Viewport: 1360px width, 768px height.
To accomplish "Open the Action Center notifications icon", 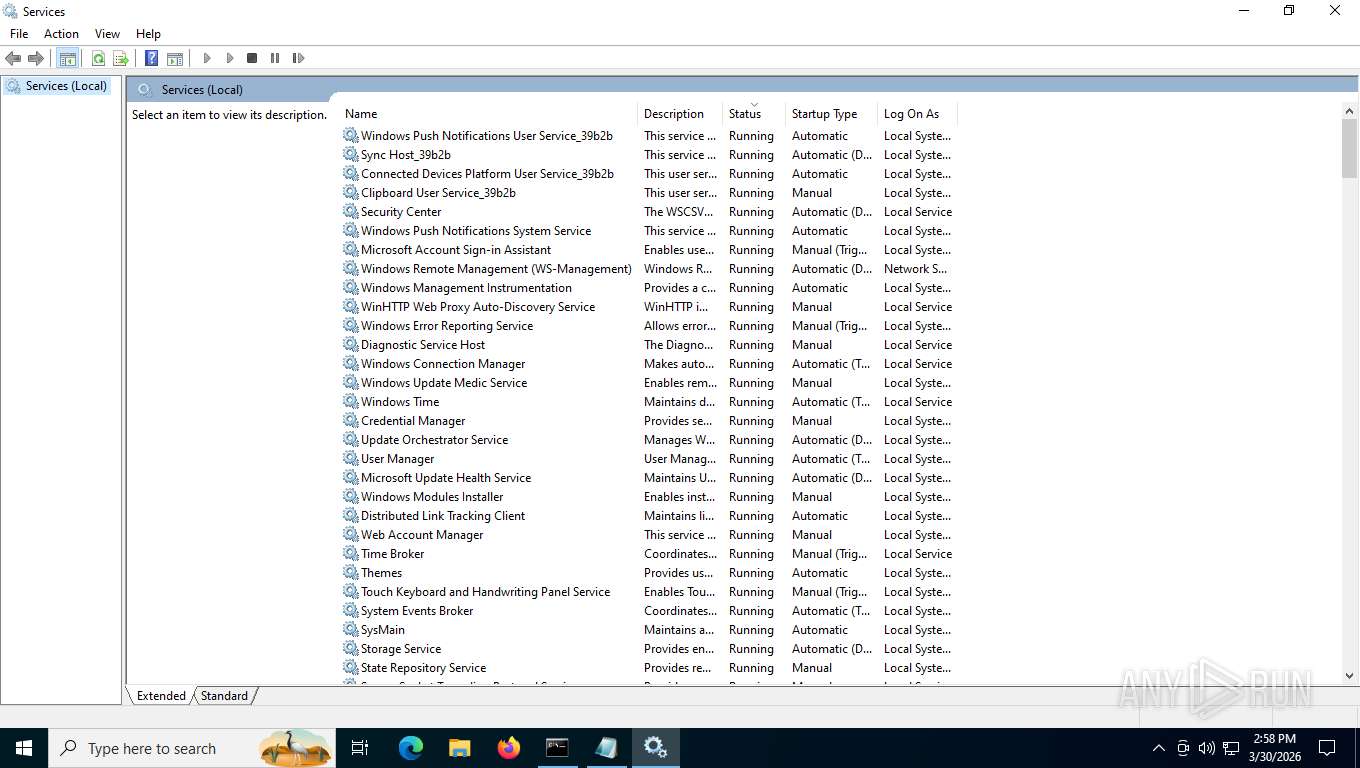I will [1327, 748].
